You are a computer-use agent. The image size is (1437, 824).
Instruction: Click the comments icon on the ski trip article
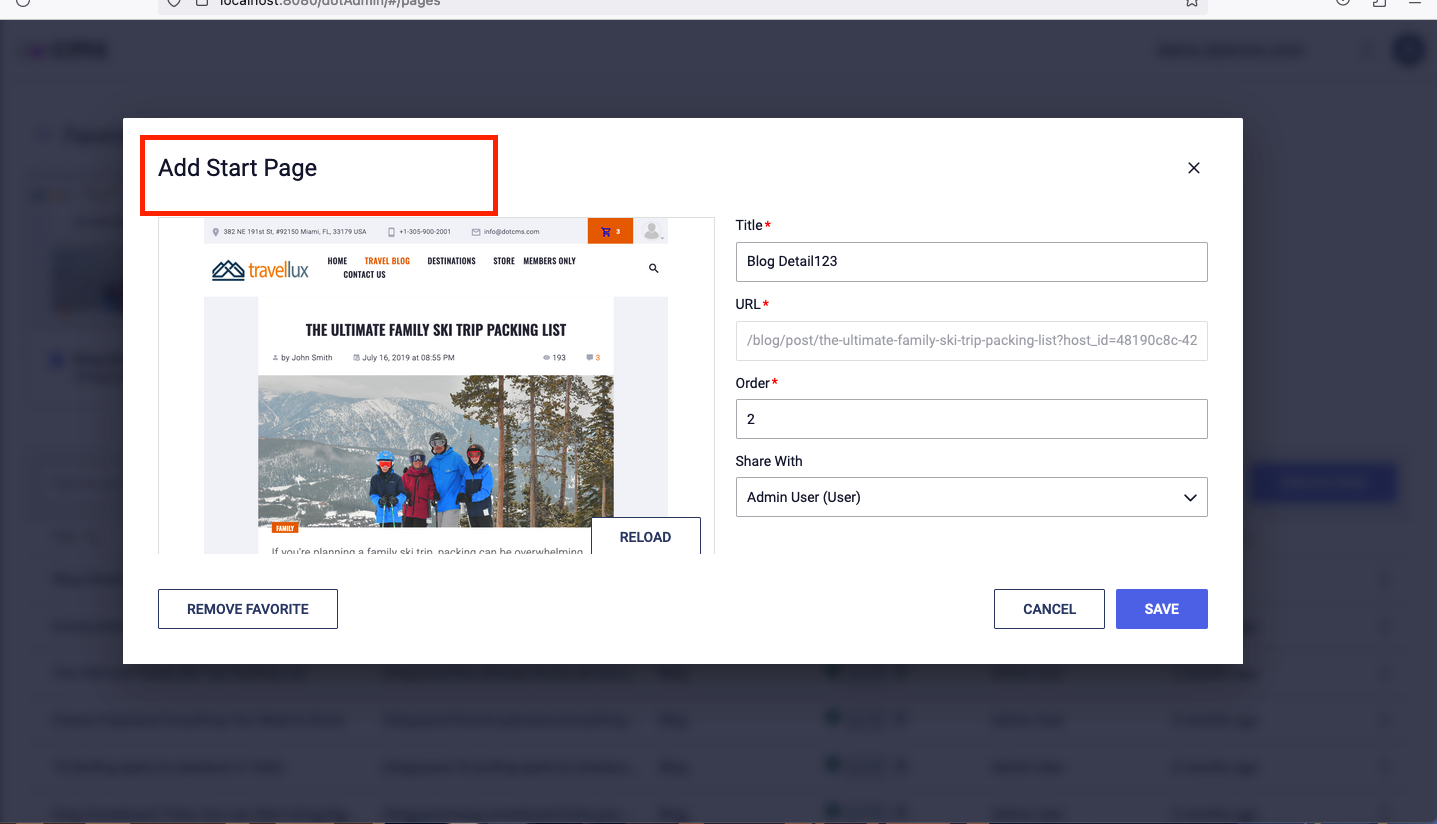[x=591, y=356]
